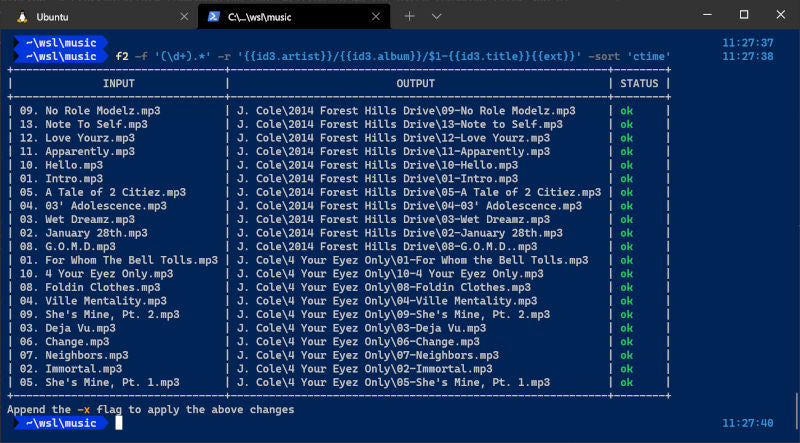
Task: Expand the terminal profiles dropdown chevron
Action: click(436, 17)
